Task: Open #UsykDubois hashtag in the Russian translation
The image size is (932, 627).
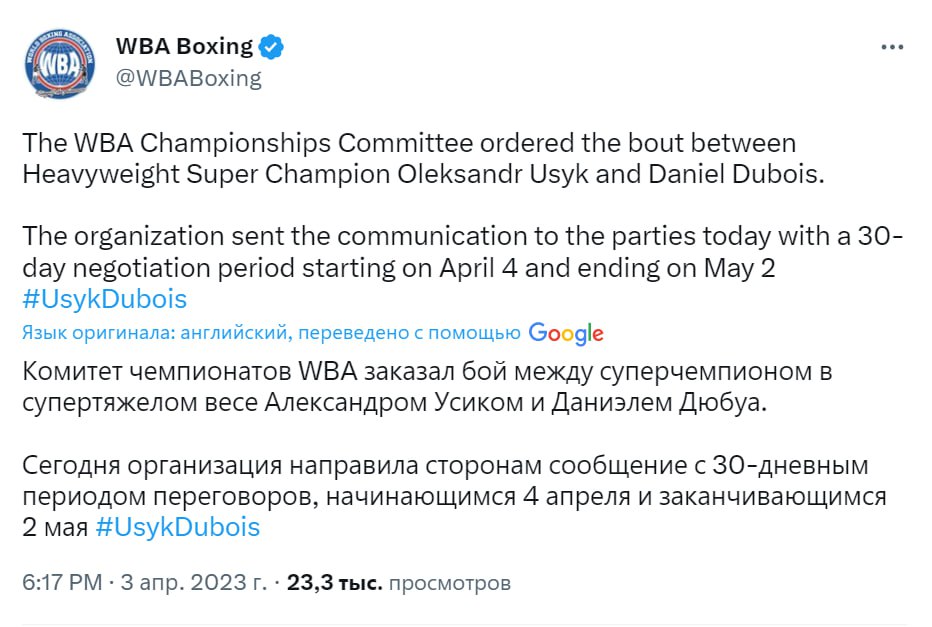Action: (x=177, y=527)
